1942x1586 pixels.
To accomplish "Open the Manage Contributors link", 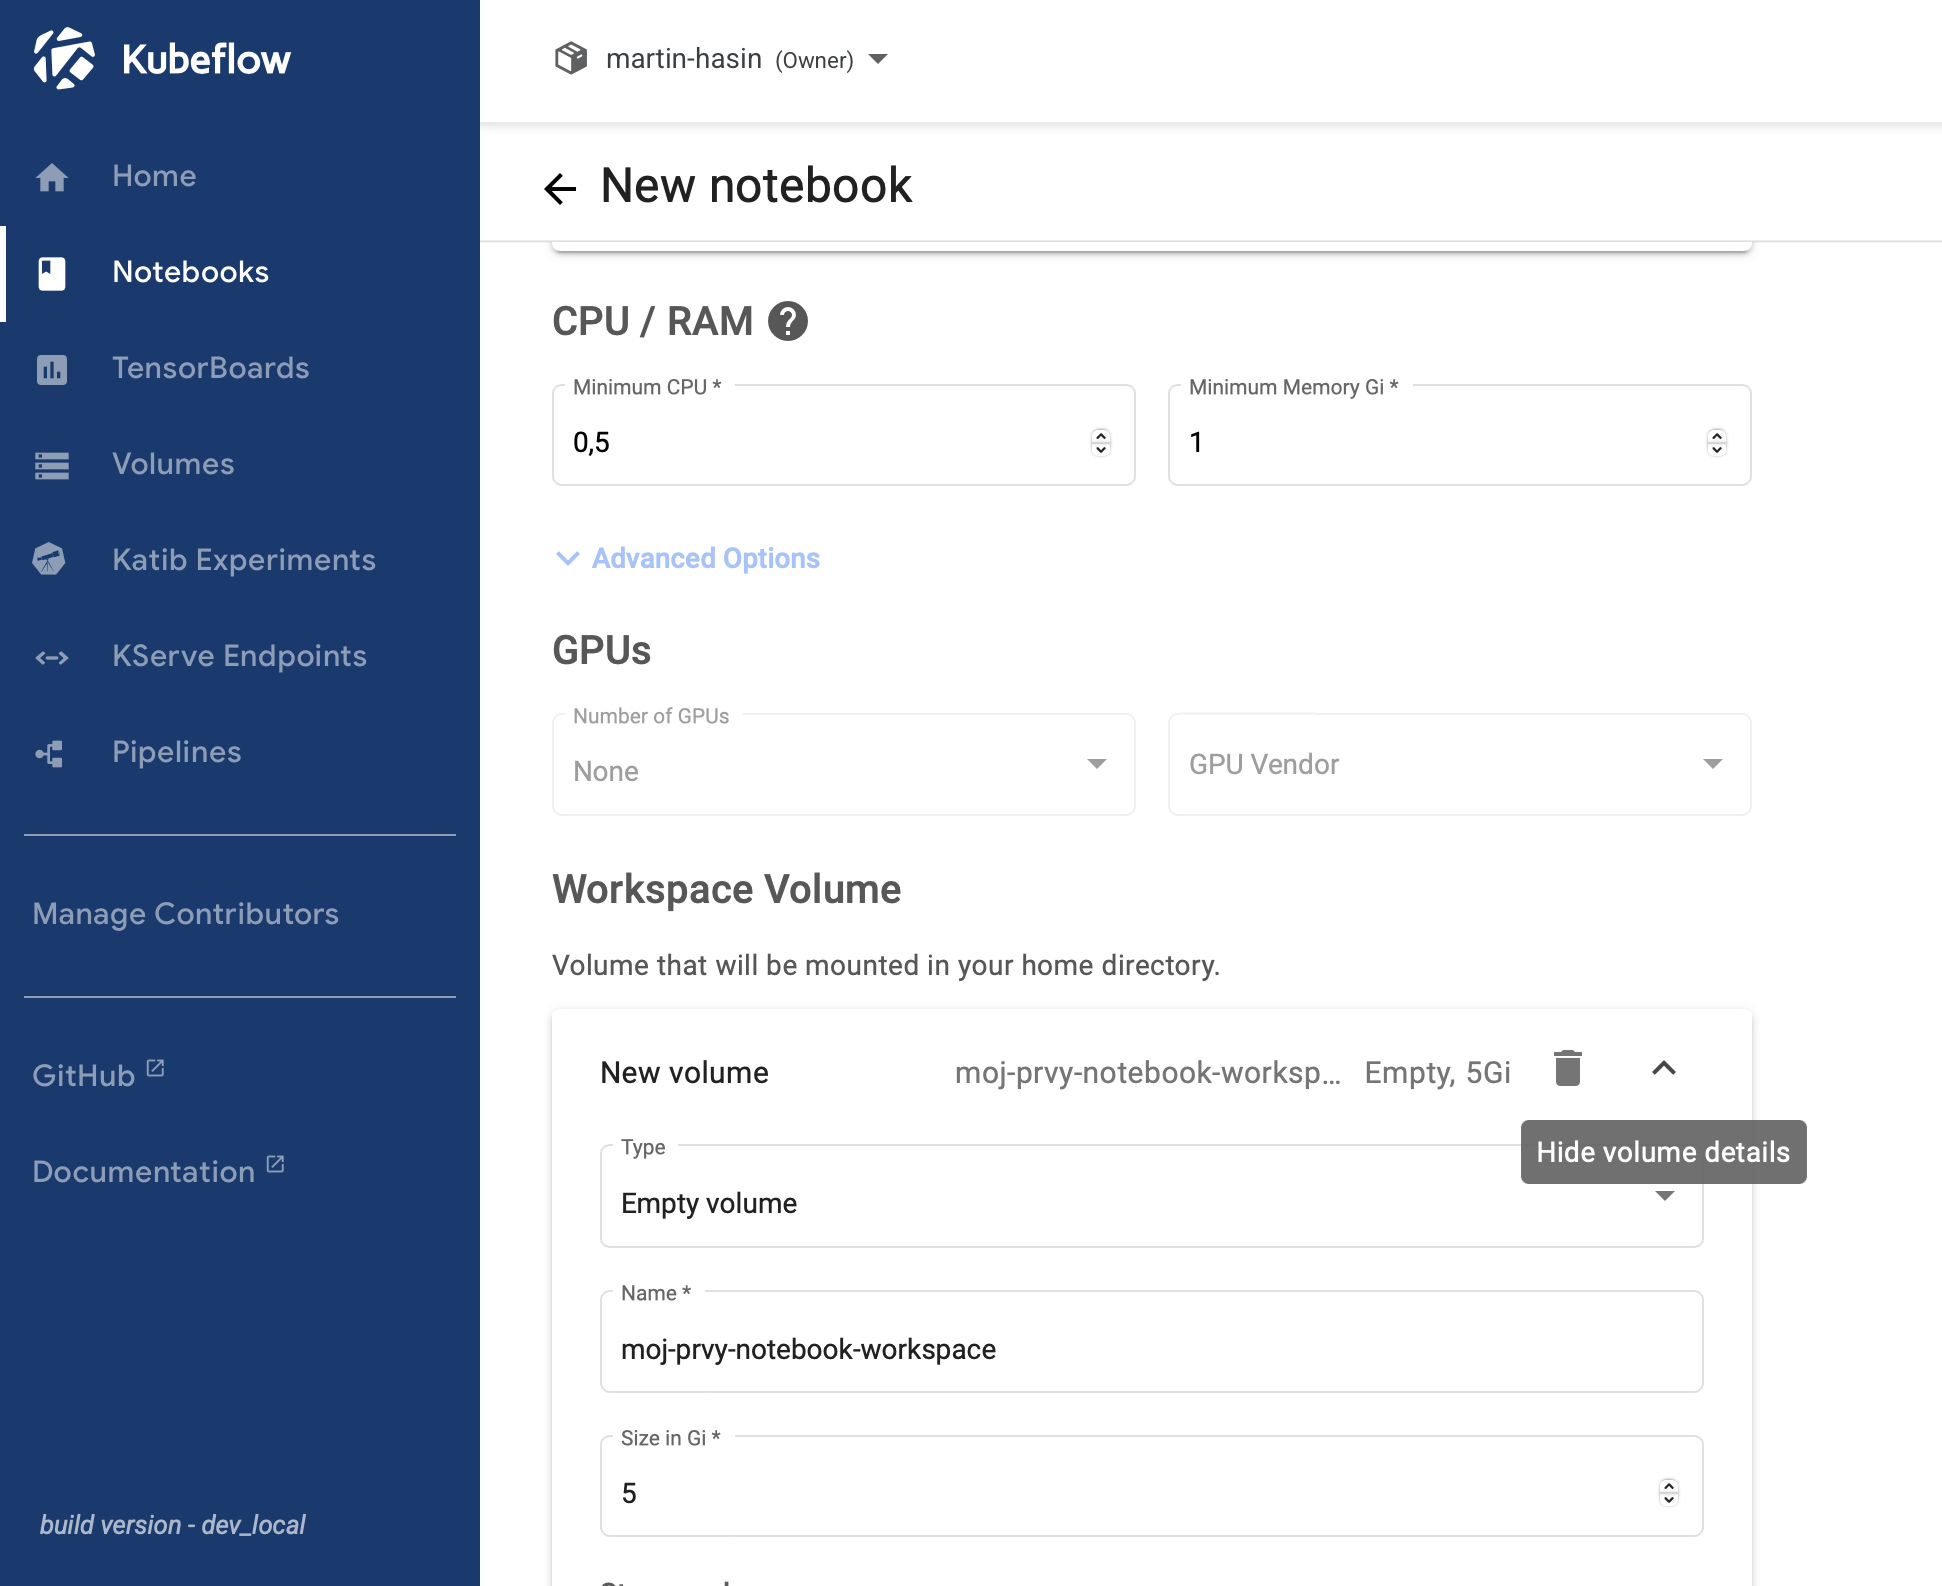I will [185, 914].
